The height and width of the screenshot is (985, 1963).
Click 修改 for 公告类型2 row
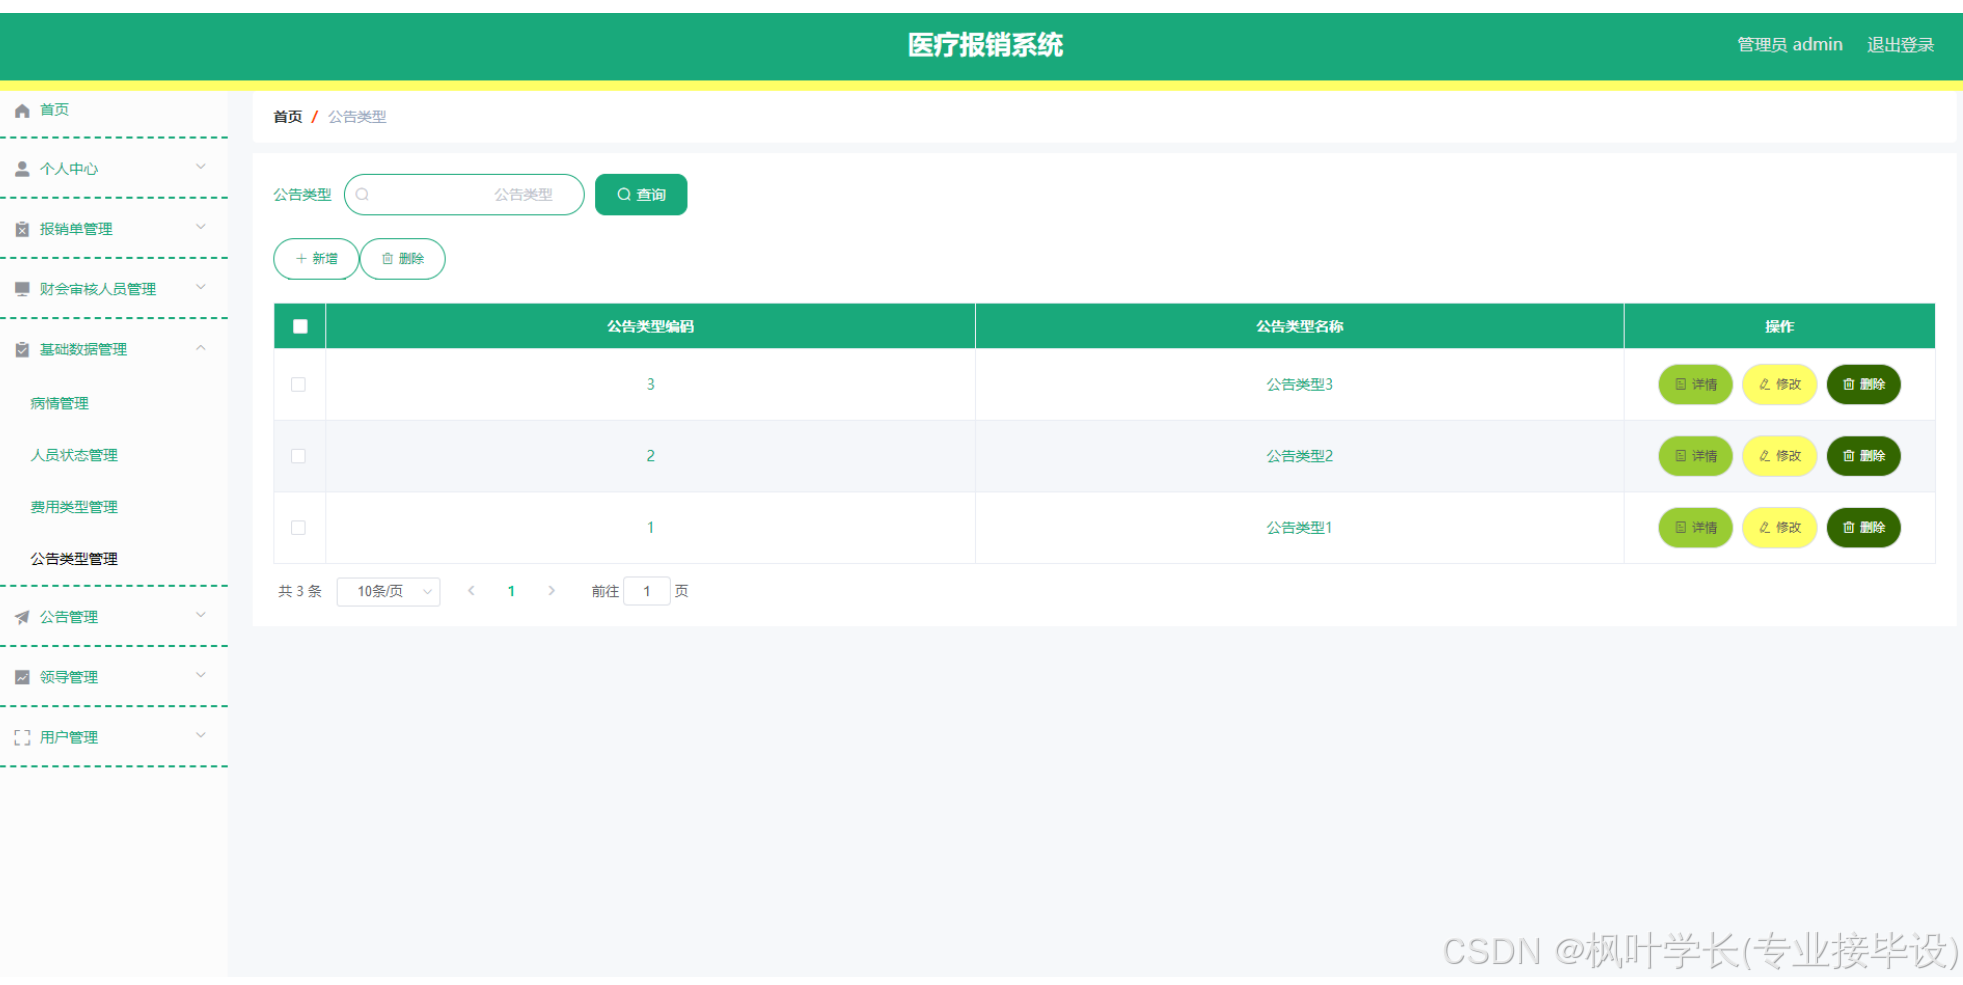(x=1779, y=456)
